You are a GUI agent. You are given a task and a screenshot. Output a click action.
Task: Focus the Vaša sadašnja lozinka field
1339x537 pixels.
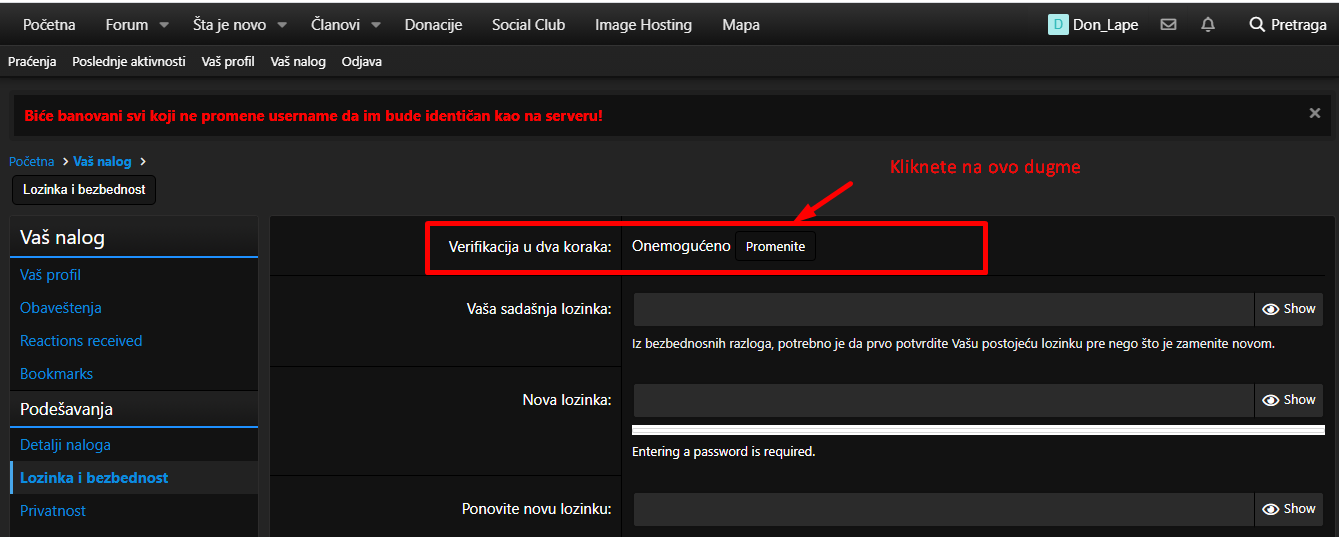944,309
